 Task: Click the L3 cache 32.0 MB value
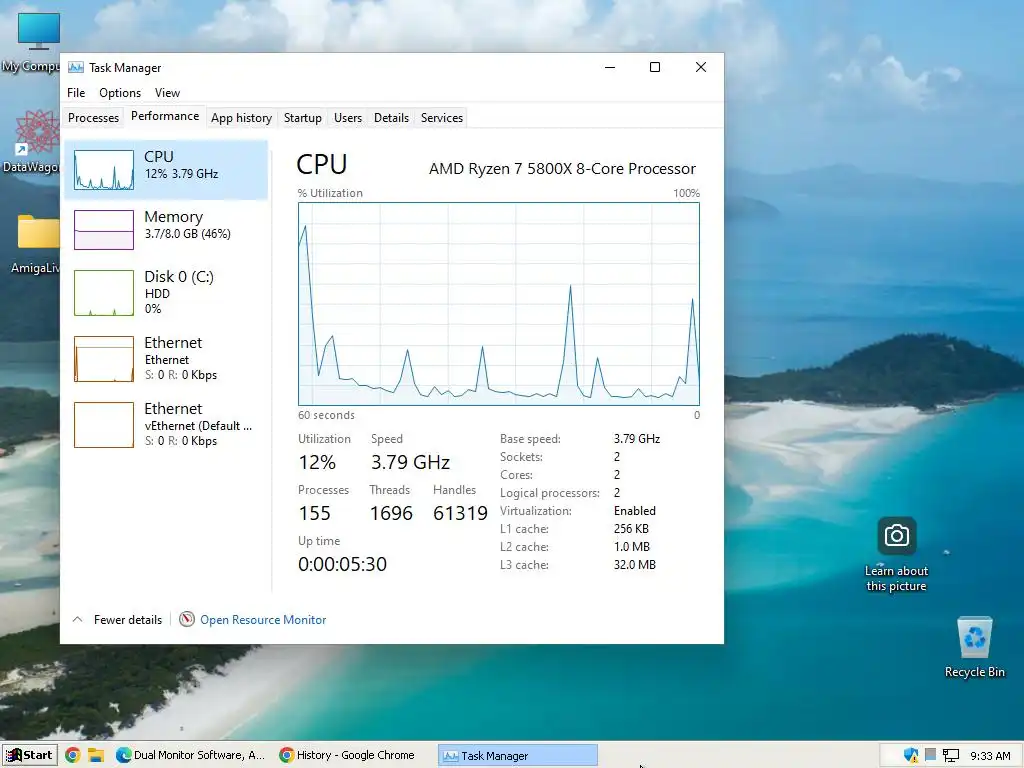pos(634,565)
